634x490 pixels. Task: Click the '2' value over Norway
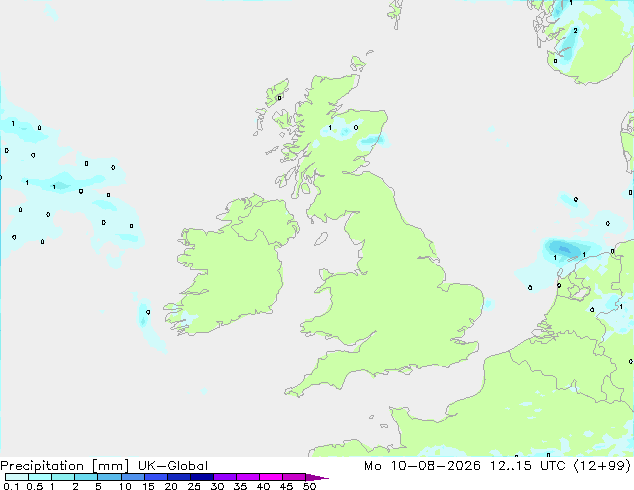(x=575, y=30)
